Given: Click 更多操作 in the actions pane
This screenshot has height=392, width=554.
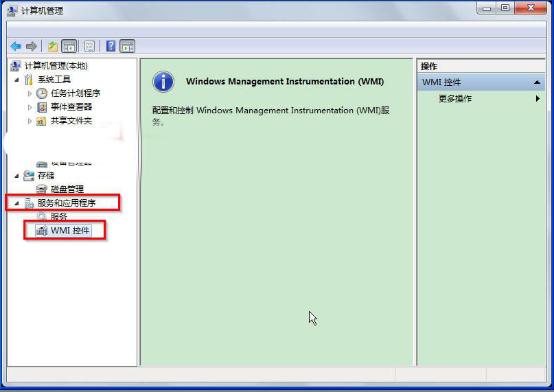Looking at the screenshot, I should tap(455, 99).
